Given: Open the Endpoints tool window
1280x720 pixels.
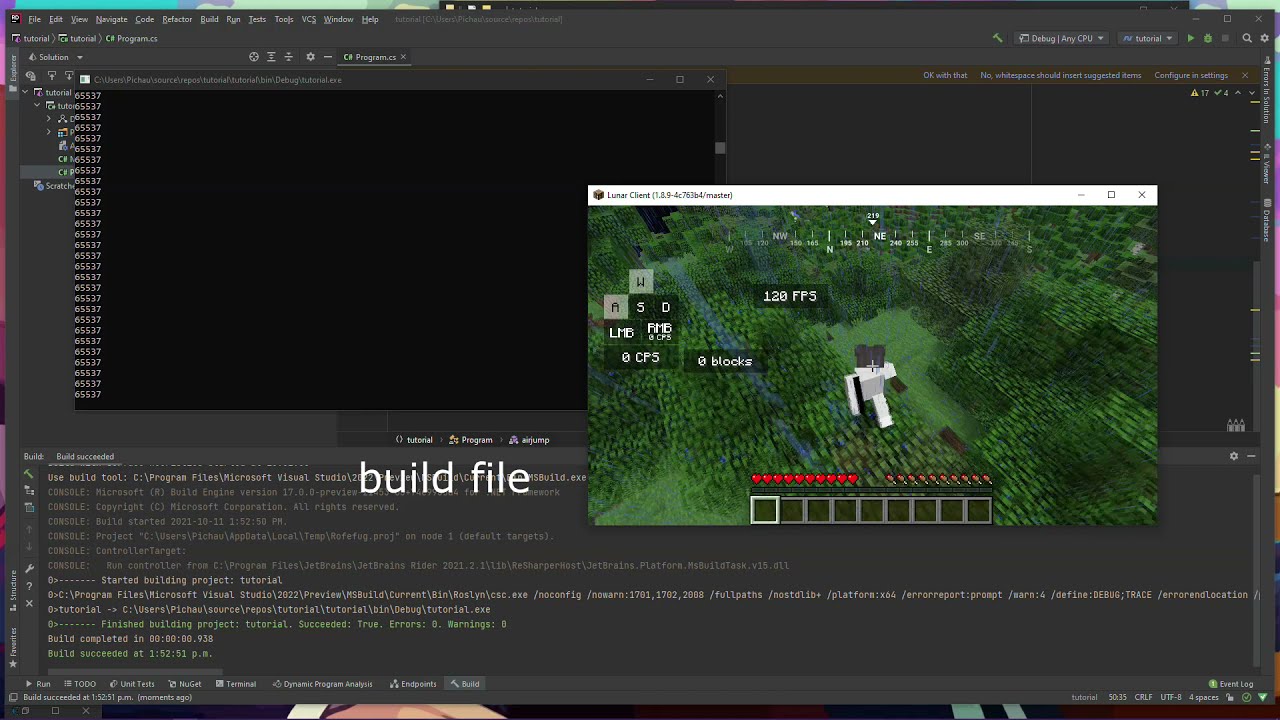Looking at the screenshot, I should [x=413, y=684].
